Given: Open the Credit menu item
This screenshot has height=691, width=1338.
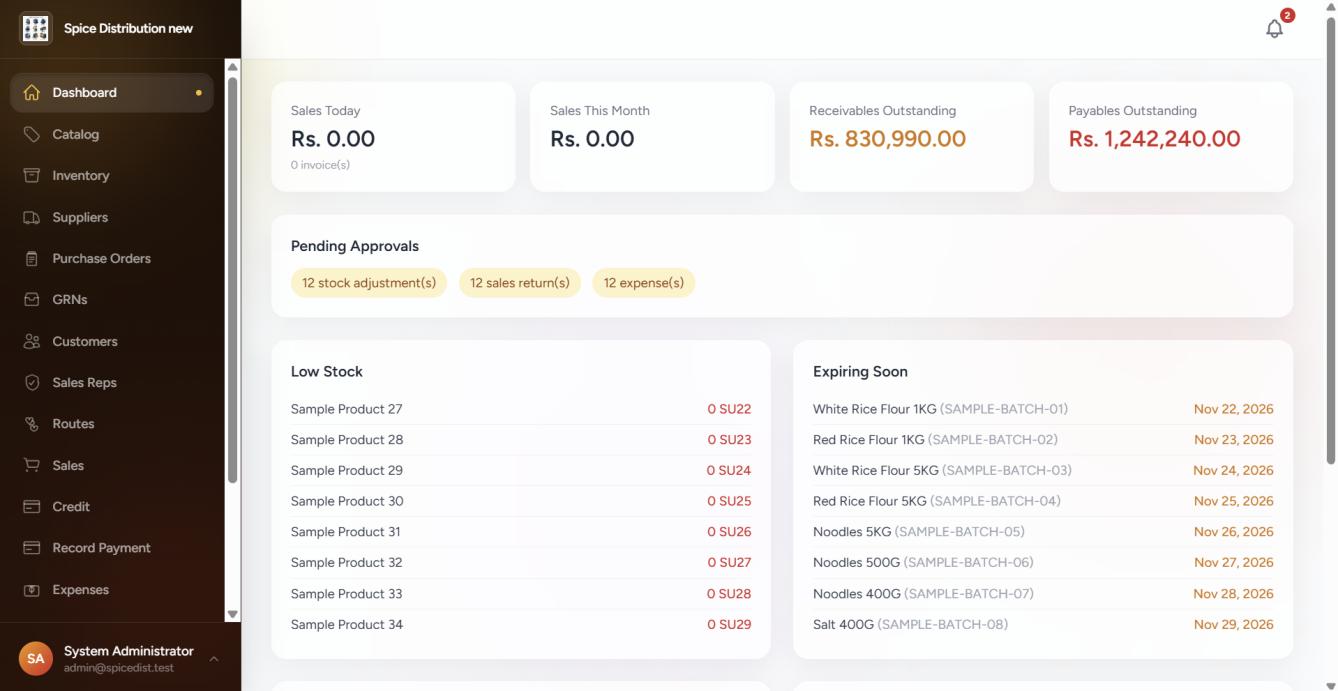Looking at the screenshot, I should (112, 507).
